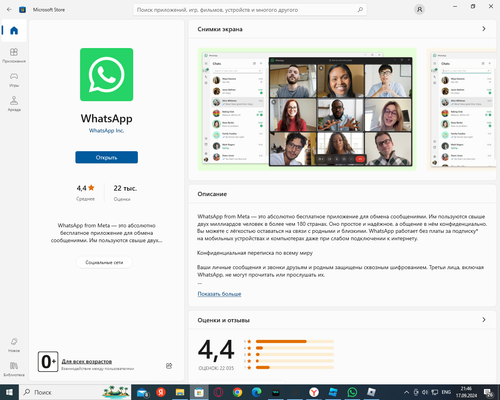This screenshot has height=400, width=500.
Task: Click the 4,4 average rating in the left panel
Action: pos(85,188)
